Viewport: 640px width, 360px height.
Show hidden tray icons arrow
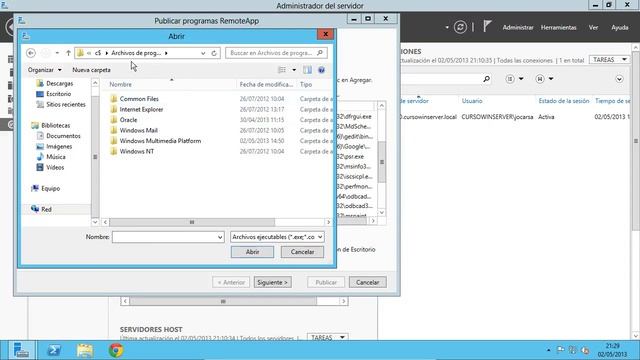coord(548,350)
